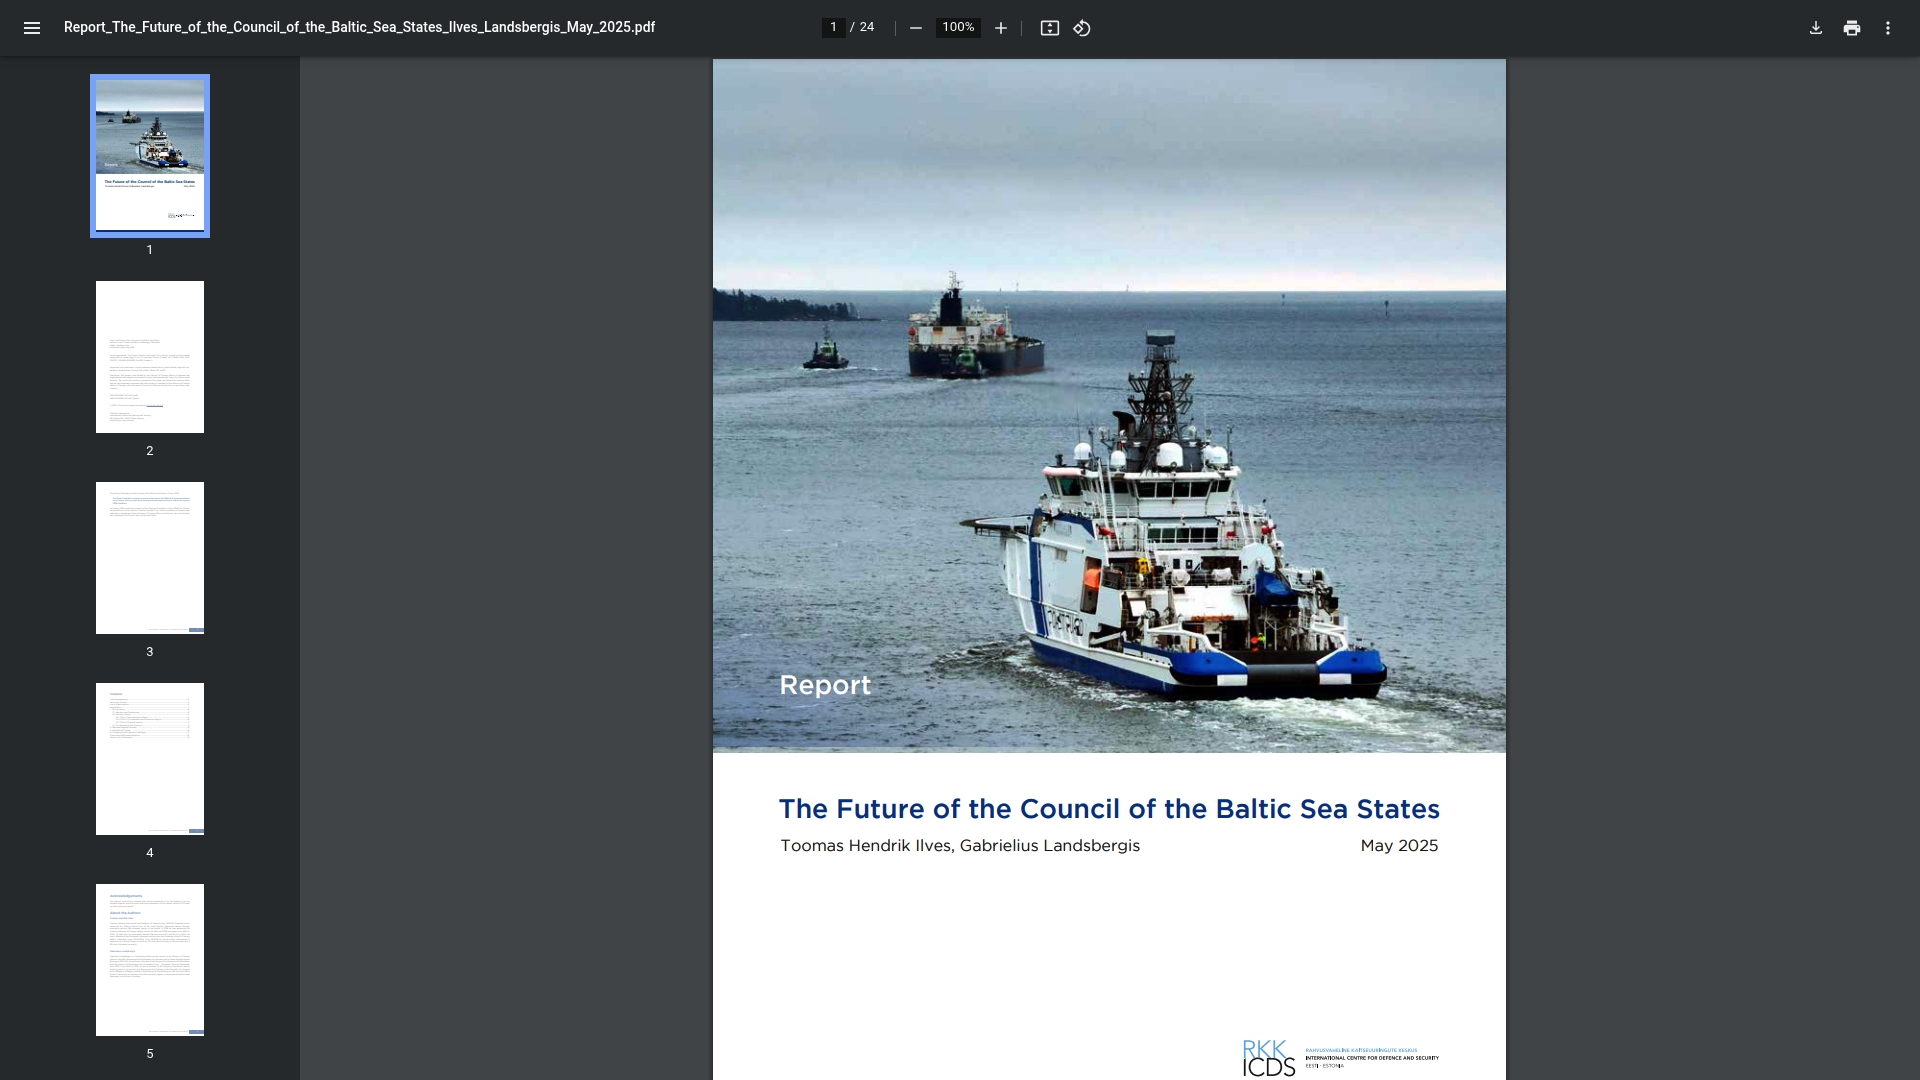Viewport: 1920px width, 1080px height.
Task: Click the 100% zoom level field
Action: point(957,27)
